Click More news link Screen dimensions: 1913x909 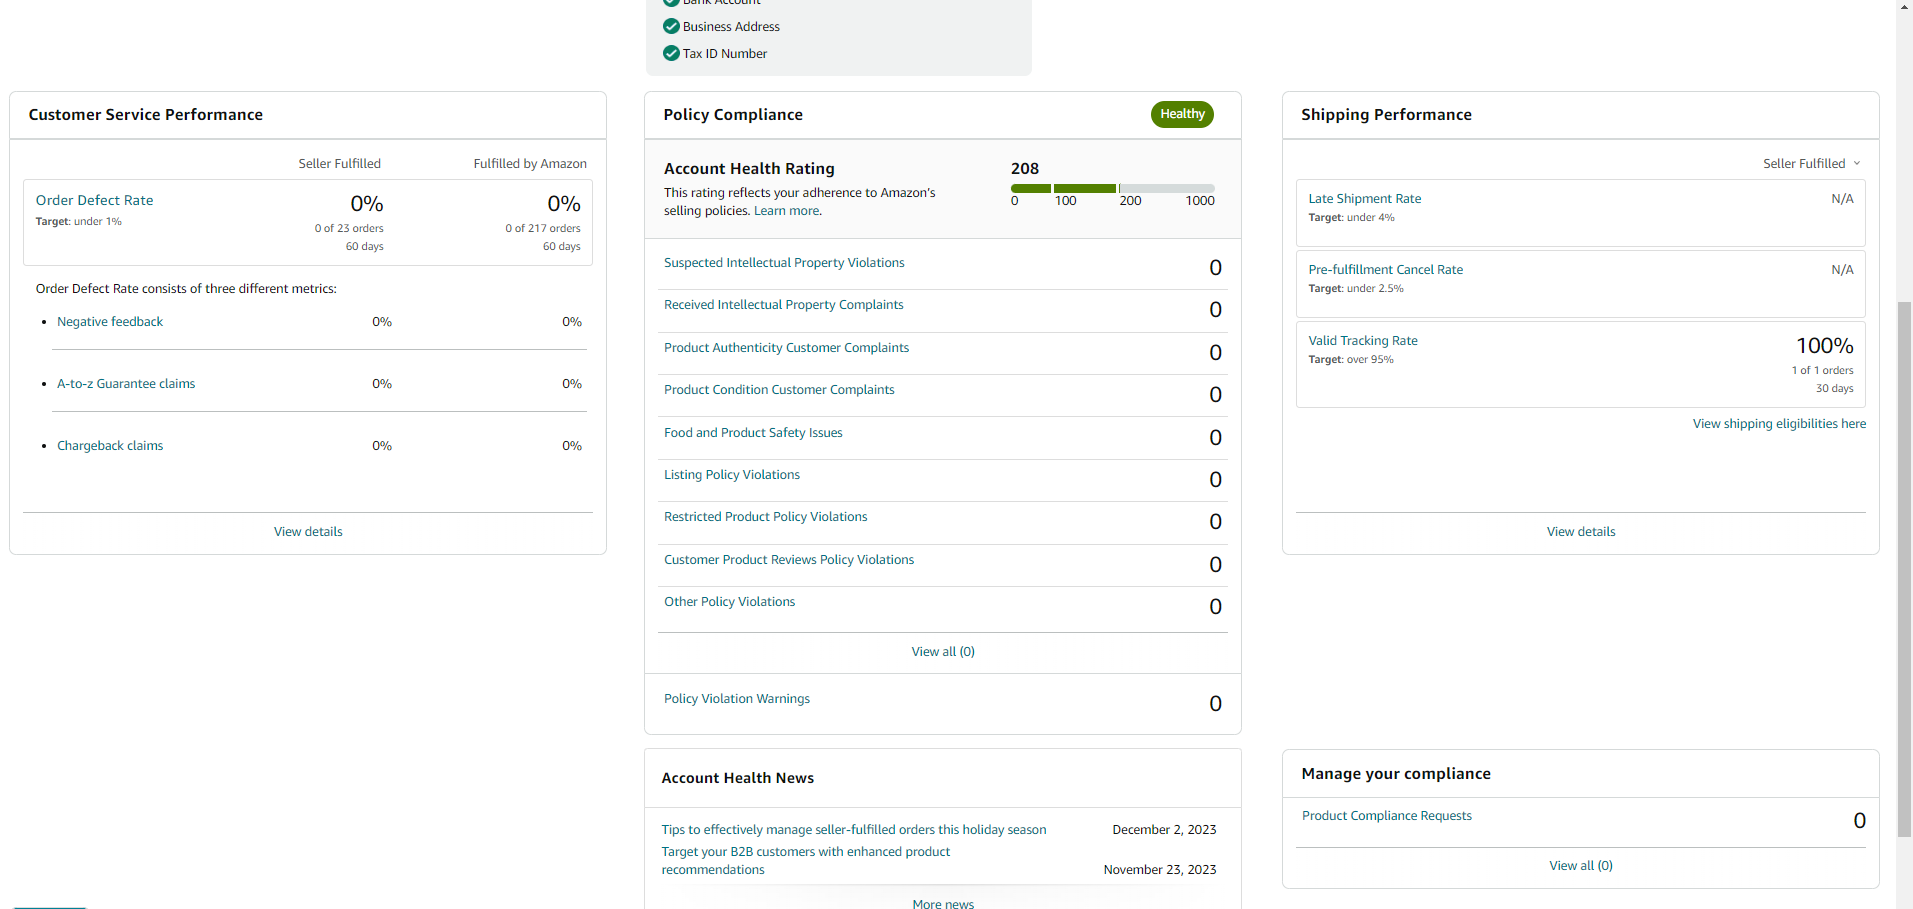943,903
